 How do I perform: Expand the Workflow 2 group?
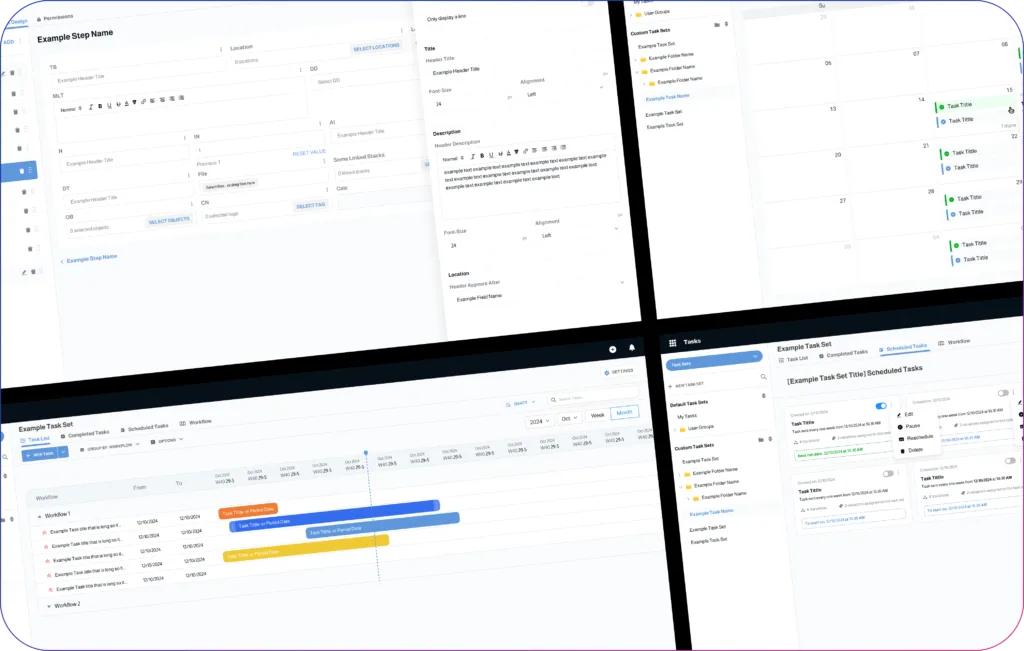tap(49, 607)
